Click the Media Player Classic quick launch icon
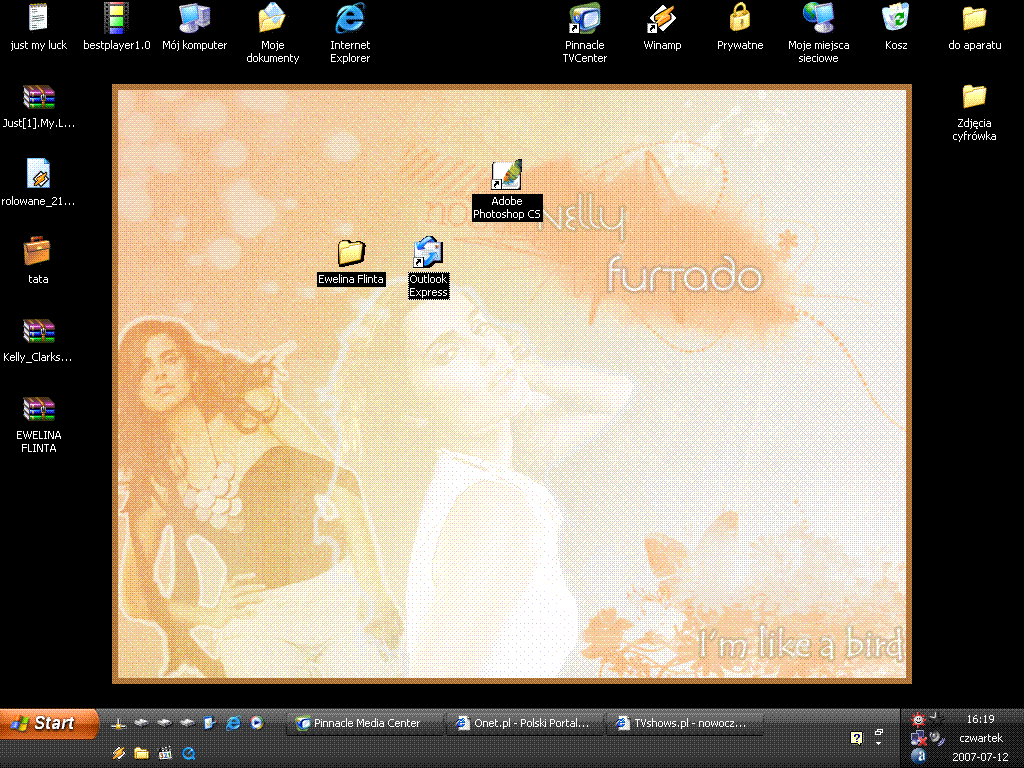The height and width of the screenshot is (768, 1024). [x=165, y=754]
